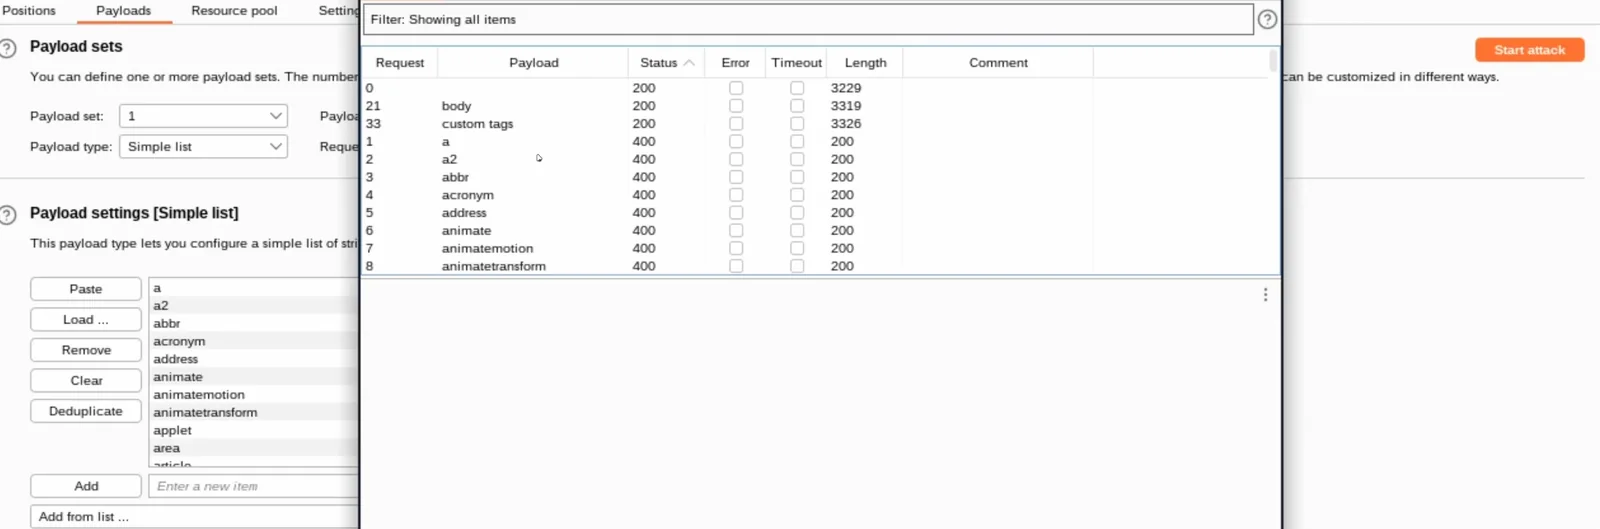Toggle Error checkbox for animatemotion row
1600x529 pixels.
pos(736,249)
